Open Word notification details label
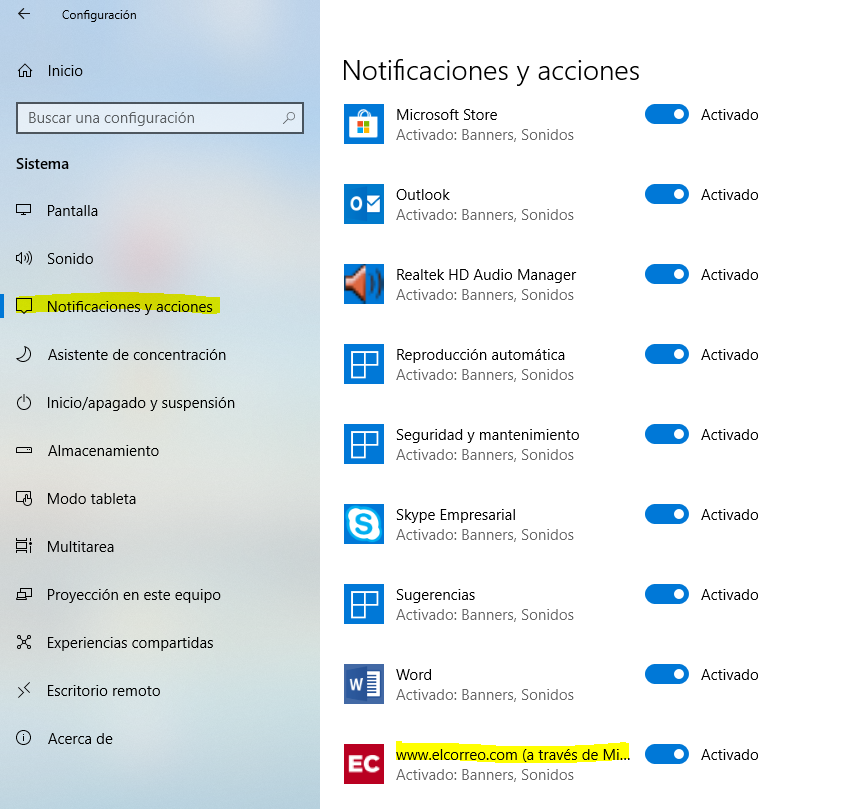863x809 pixels. 414,675
